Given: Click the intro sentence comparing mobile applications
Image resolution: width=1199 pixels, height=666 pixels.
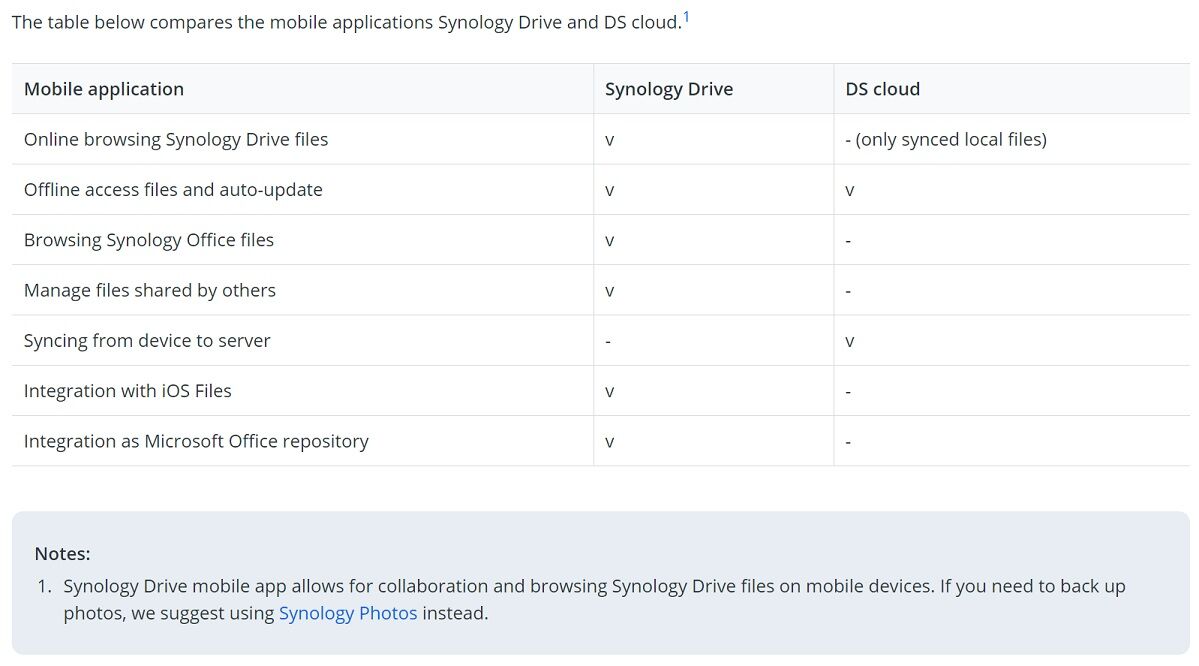Looking at the screenshot, I should (346, 22).
